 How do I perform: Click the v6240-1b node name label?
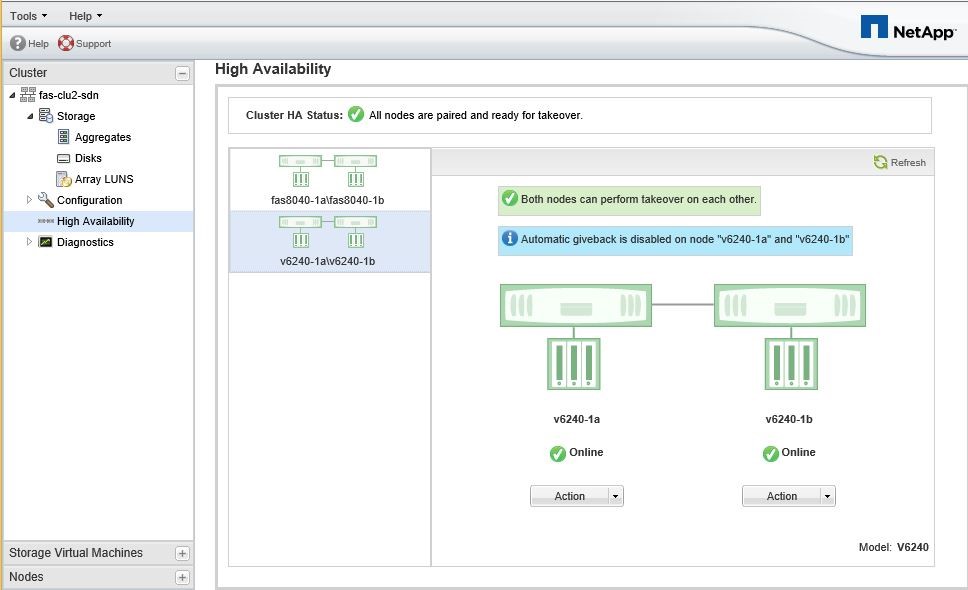point(789,419)
